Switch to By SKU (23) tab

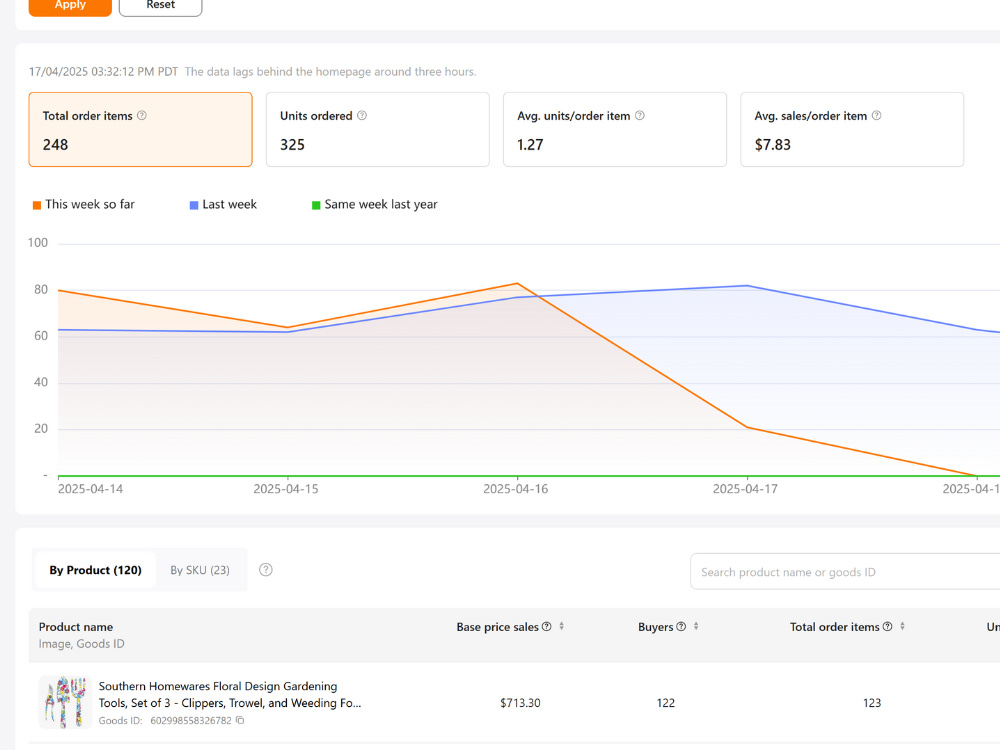point(200,570)
